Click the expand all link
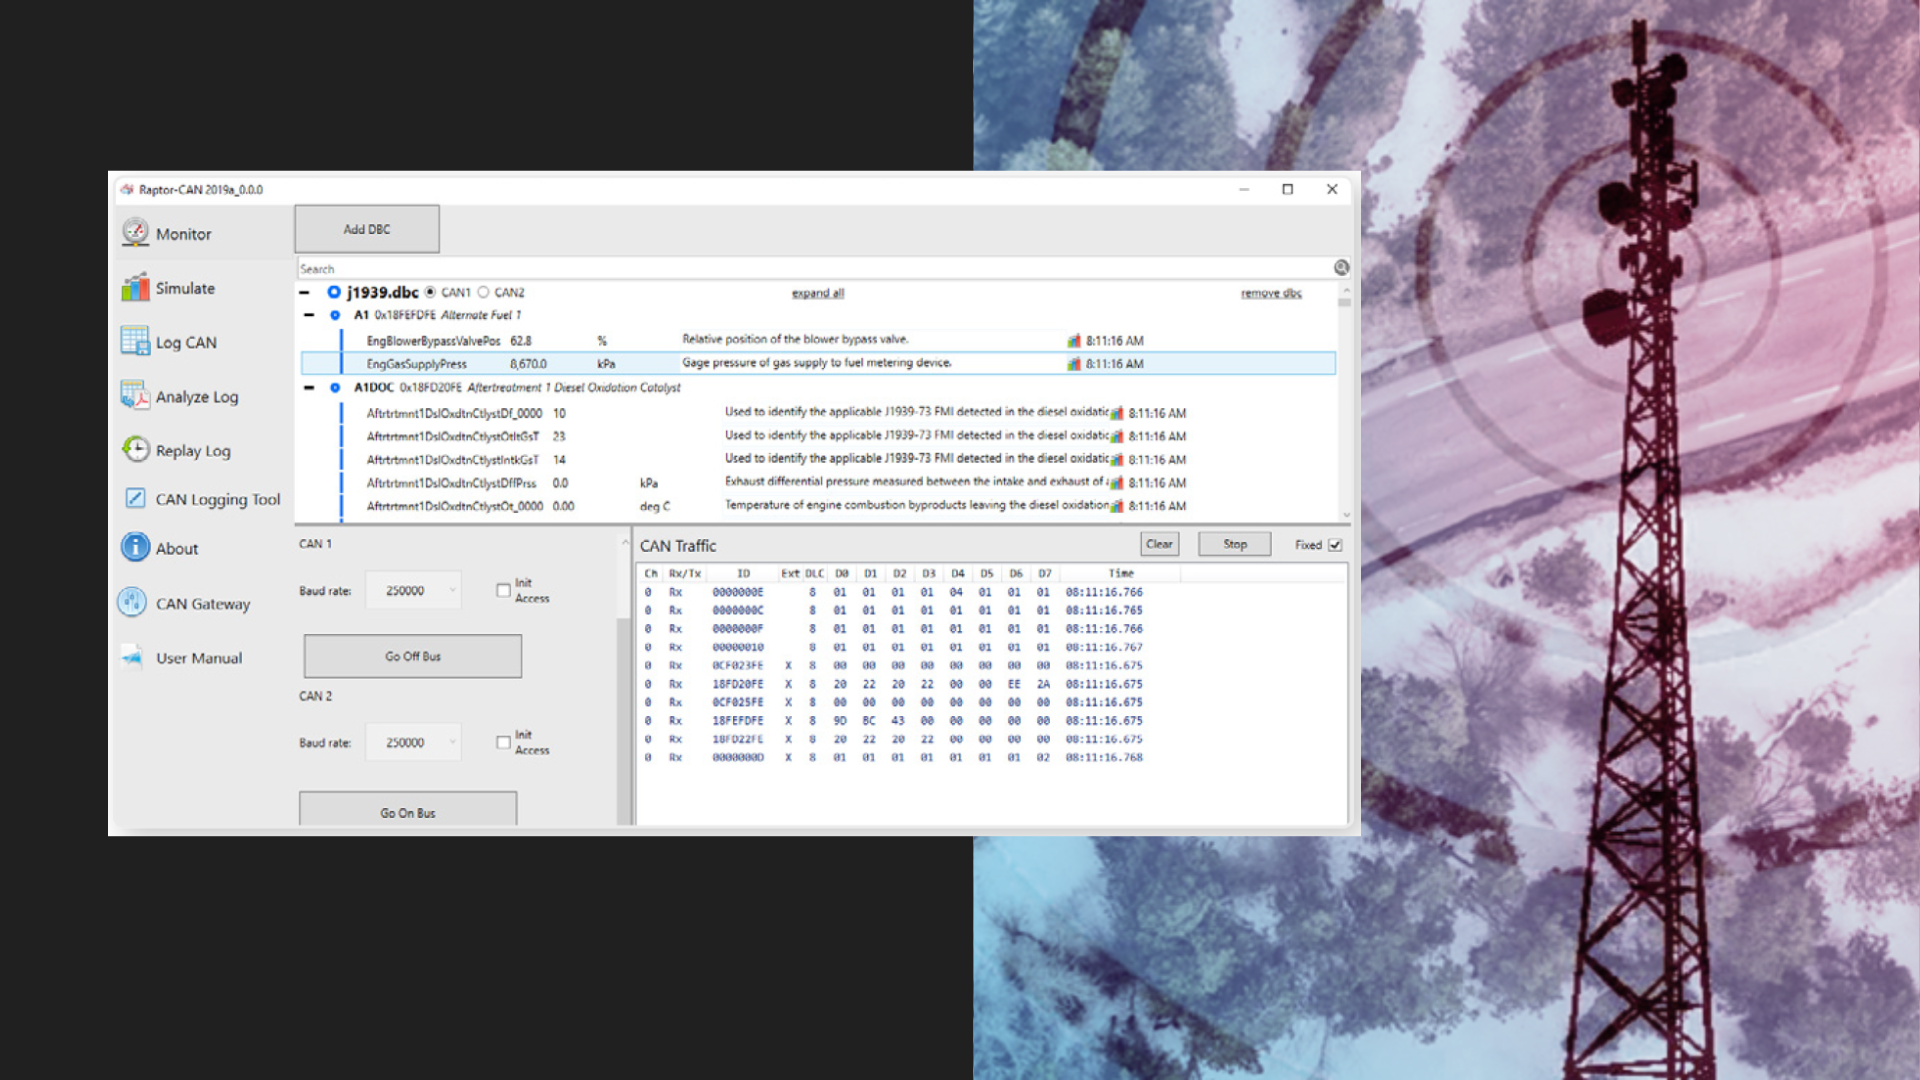Viewport: 1920px width, 1080px height. click(x=817, y=293)
